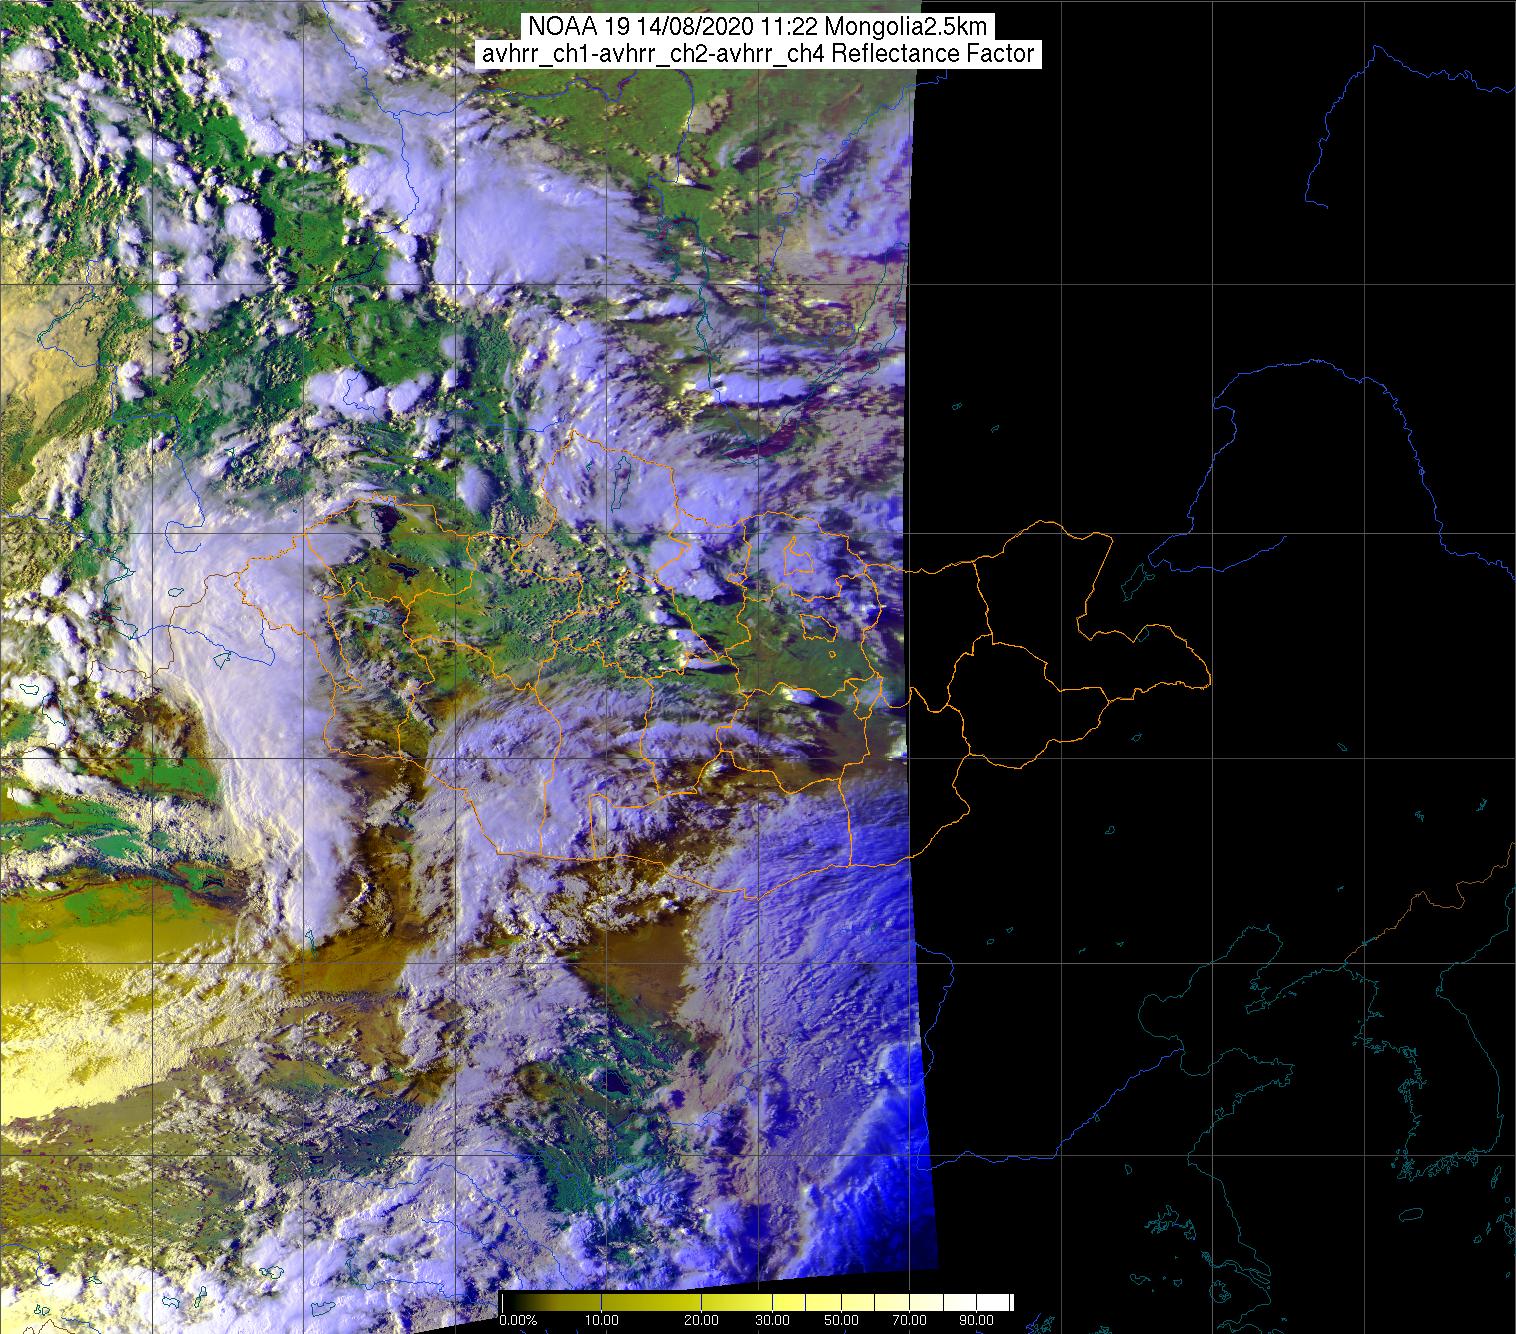Screen dimensions: 1516x1334
Task: Click the 'avhrr_ch1-avhrr_ch2-avhrr_ch4 Reflectance Factor' caption
Action: [758, 54]
